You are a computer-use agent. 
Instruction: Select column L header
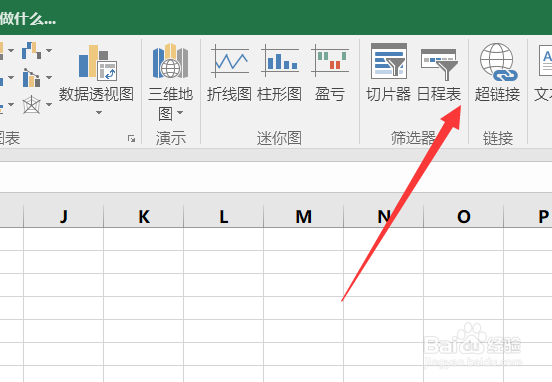pos(224,217)
